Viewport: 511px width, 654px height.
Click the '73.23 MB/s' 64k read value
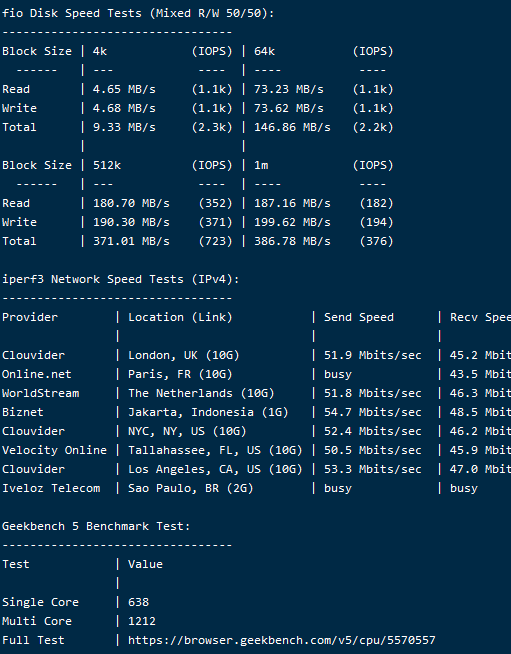[x=289, y=89]
